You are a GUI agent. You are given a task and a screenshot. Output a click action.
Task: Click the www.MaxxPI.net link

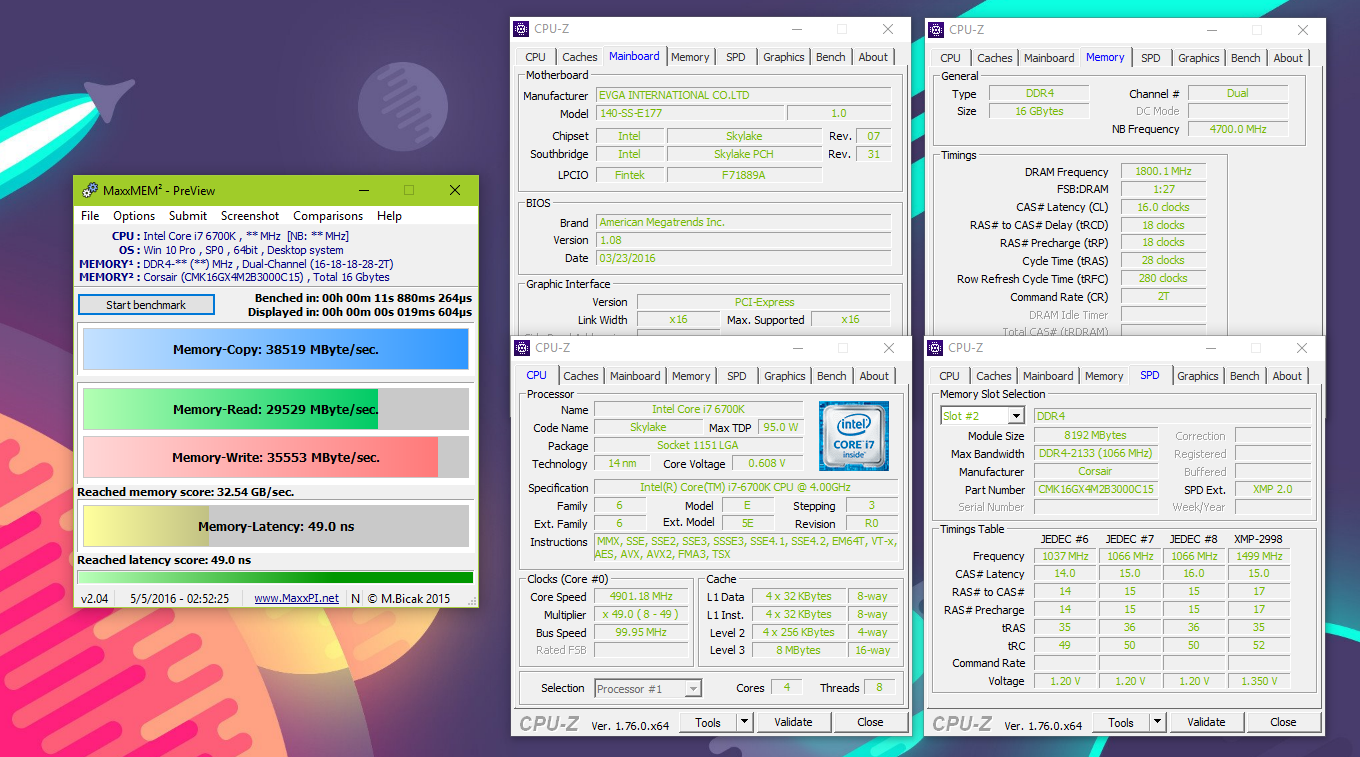296,598
